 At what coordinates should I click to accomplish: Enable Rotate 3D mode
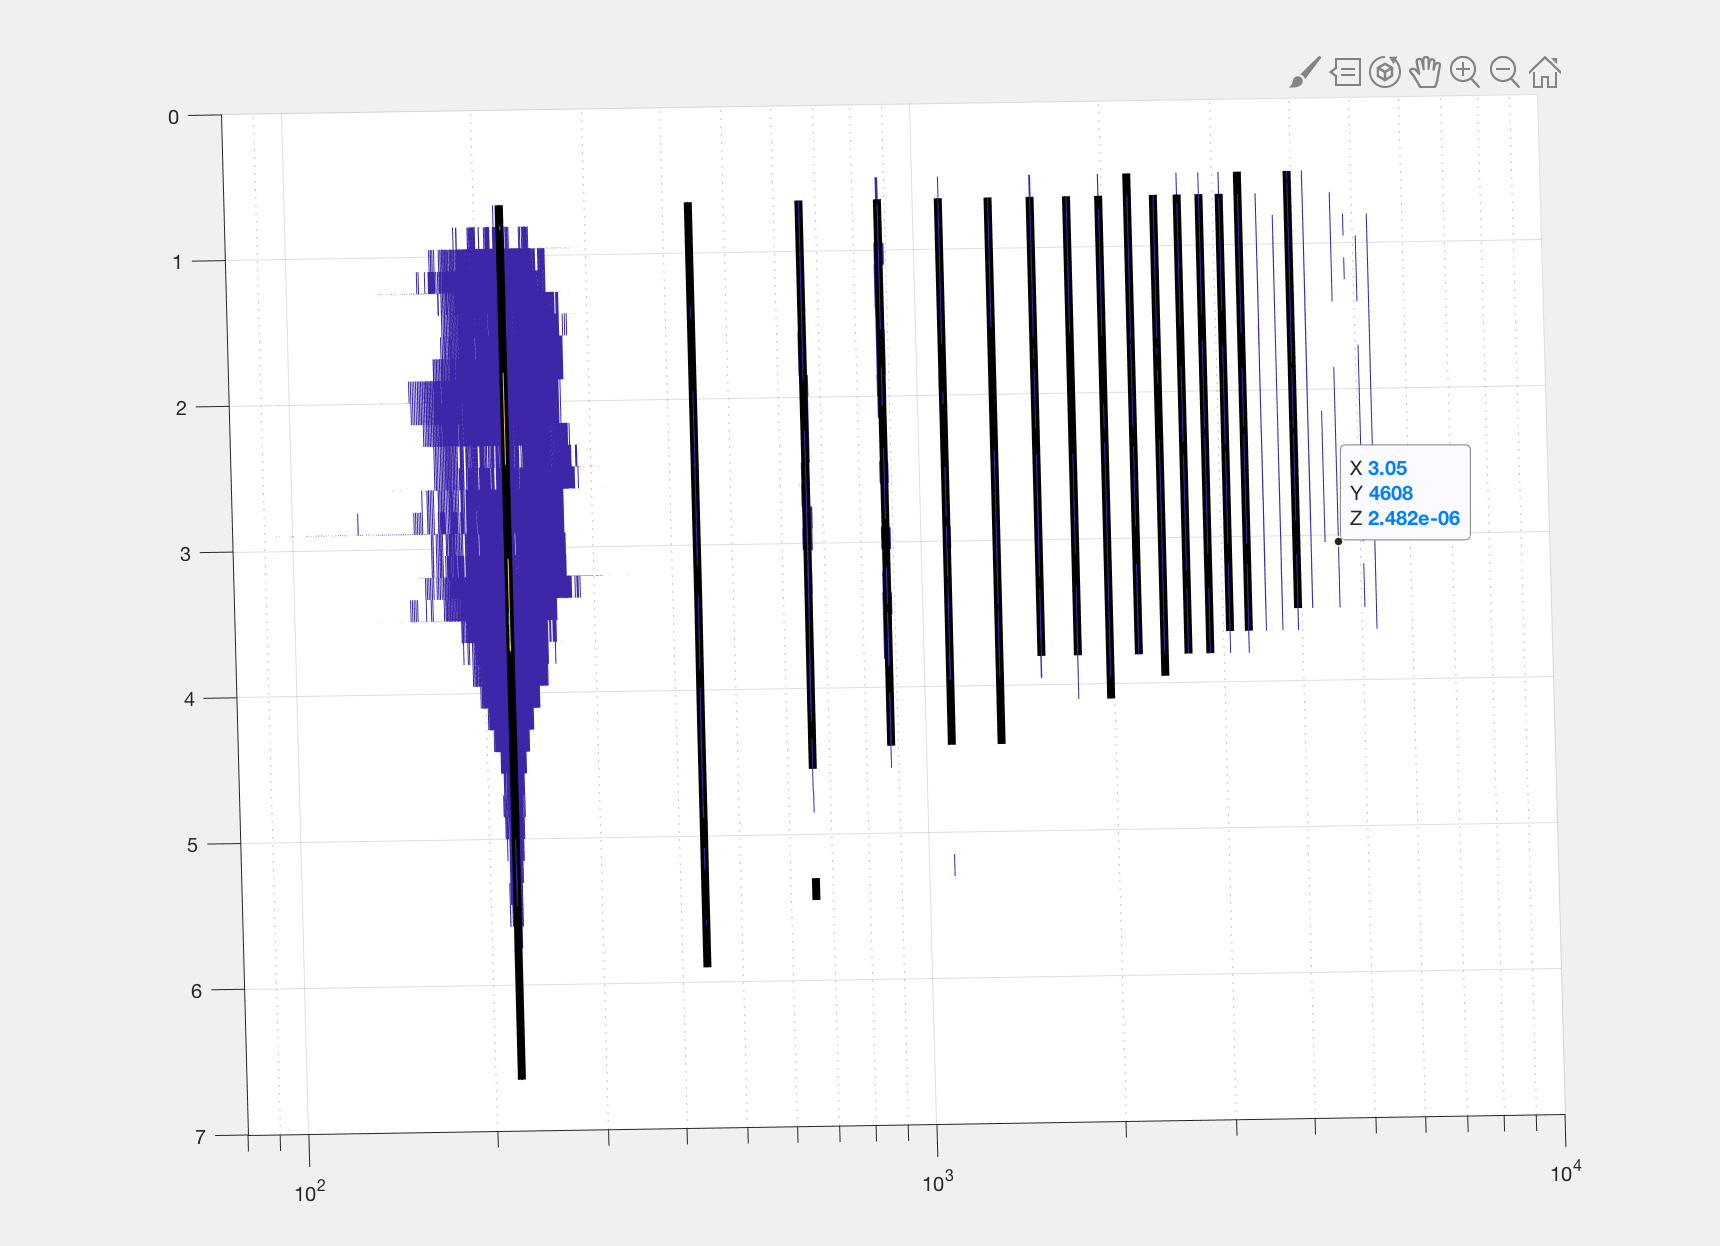click(1386, 72)
